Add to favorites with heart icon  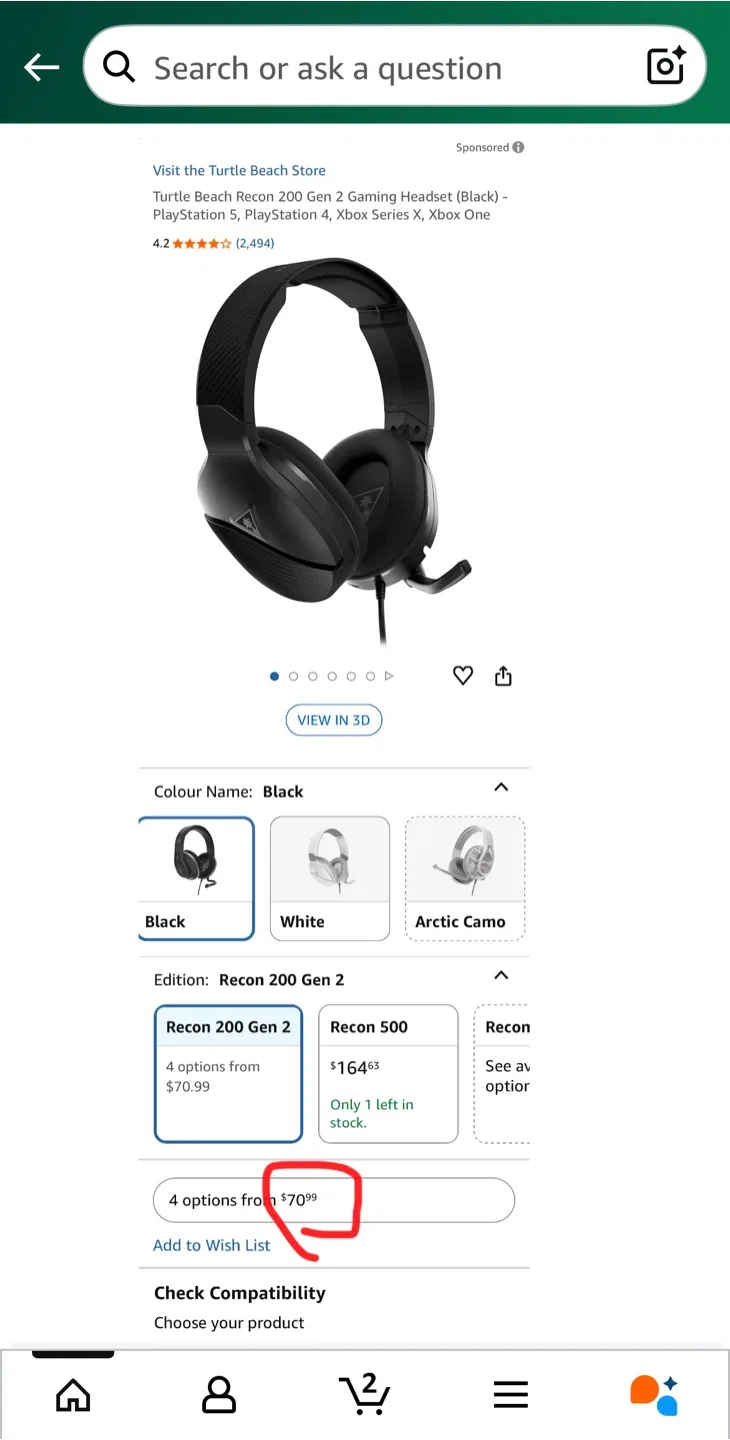[462, 676]
